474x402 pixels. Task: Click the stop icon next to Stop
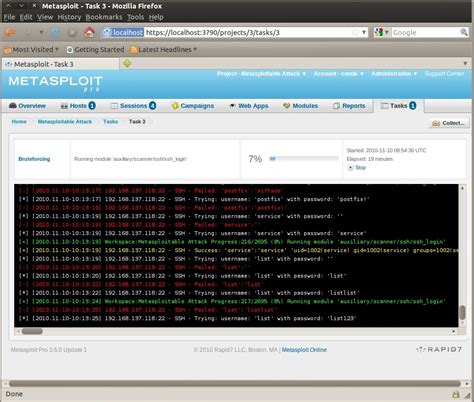(x=350, y=168)
